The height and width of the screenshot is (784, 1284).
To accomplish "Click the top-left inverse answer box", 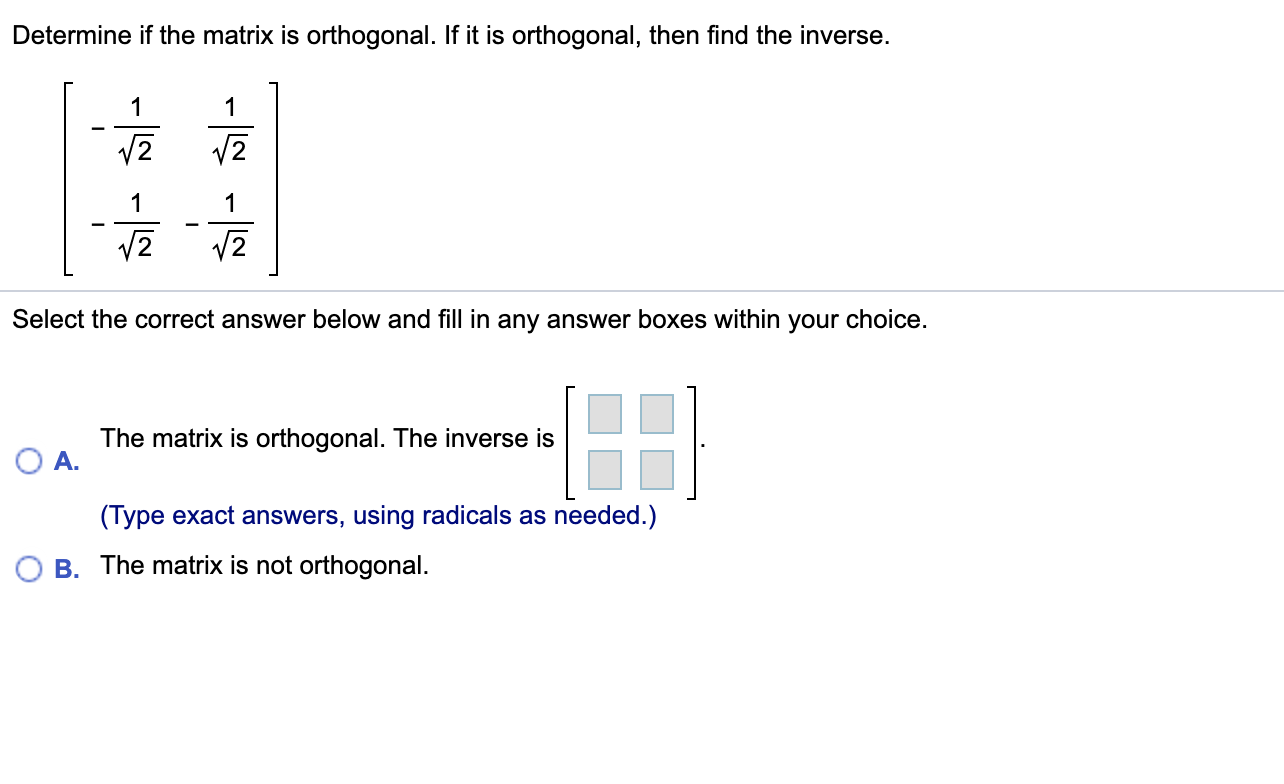I will click(605, 413).
